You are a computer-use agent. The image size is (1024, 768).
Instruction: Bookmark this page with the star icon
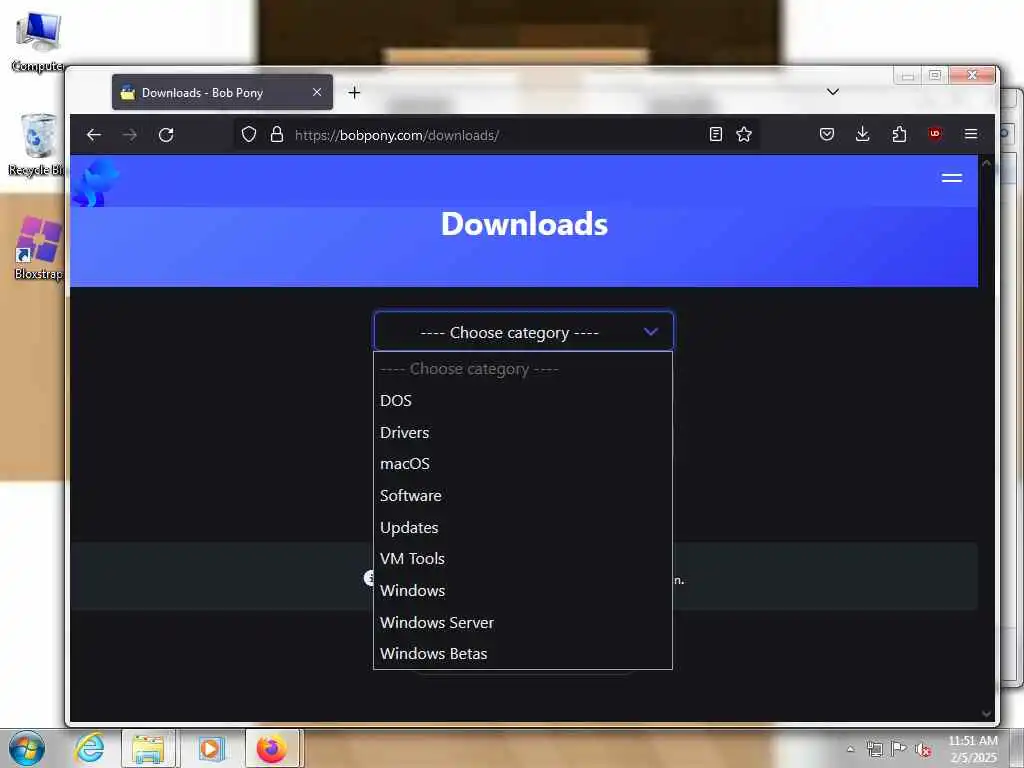coord(744,135)
